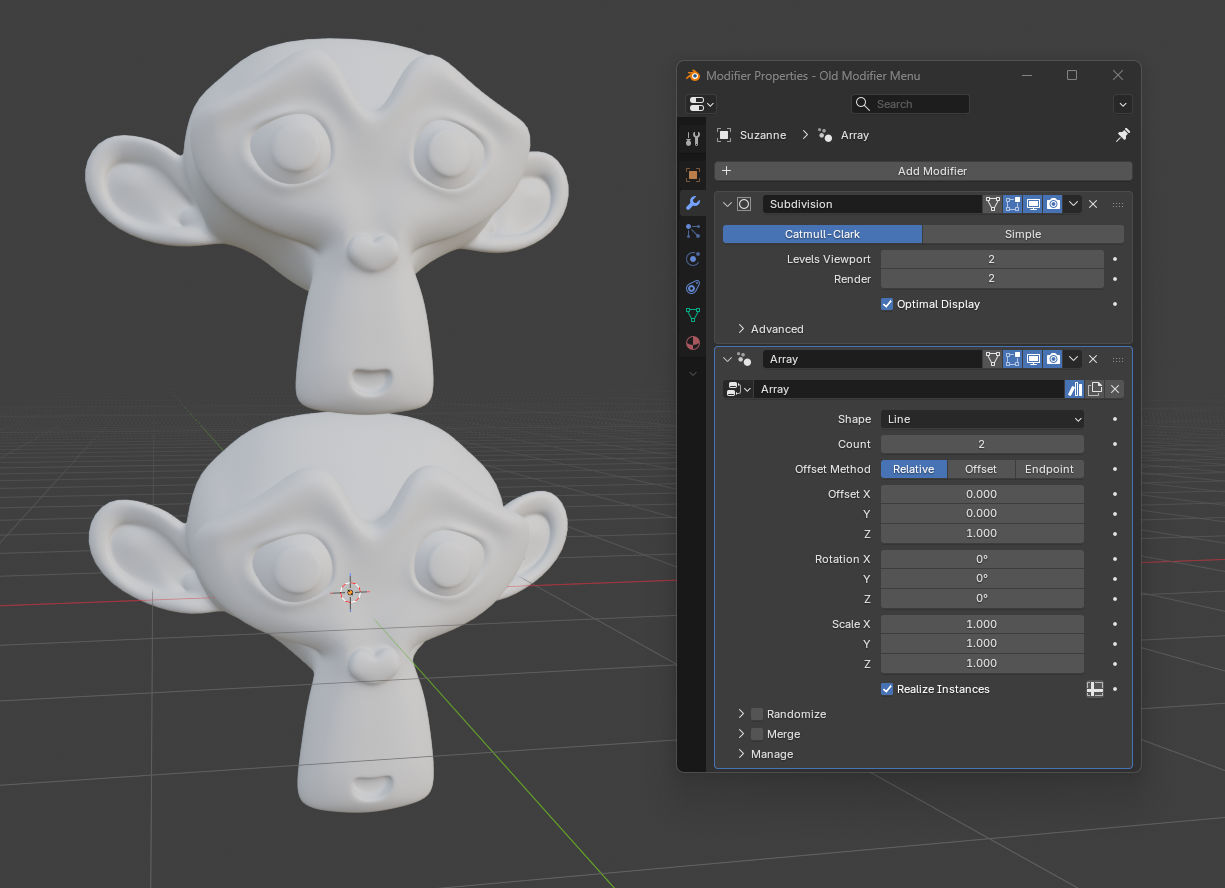Viewport: 1225px width, 888px height.
Task: Set Offset Method to Relative
Action: coord(914,469)
